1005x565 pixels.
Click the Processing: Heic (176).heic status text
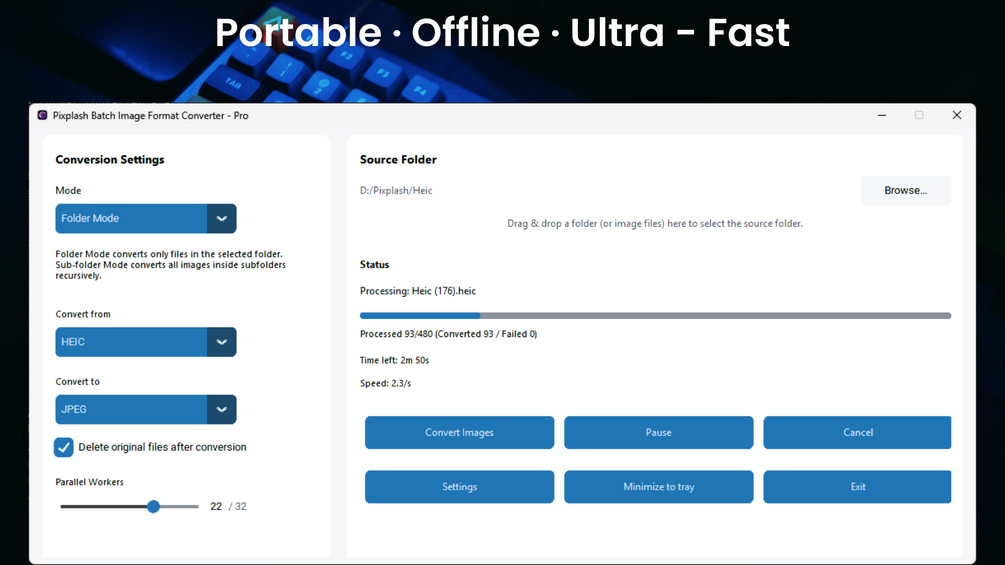point(418,291)
